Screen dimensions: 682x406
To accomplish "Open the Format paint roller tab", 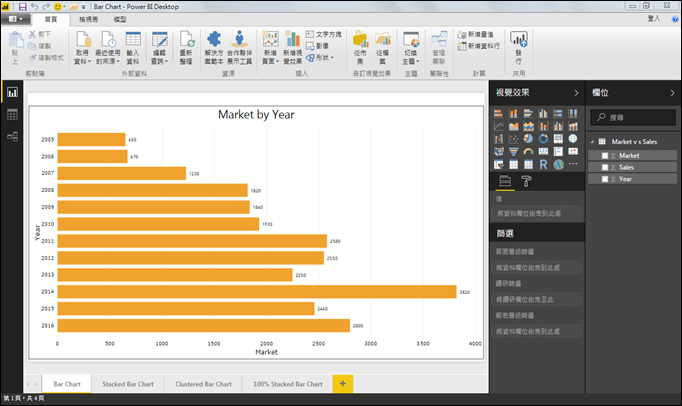I will pos(526,182).
